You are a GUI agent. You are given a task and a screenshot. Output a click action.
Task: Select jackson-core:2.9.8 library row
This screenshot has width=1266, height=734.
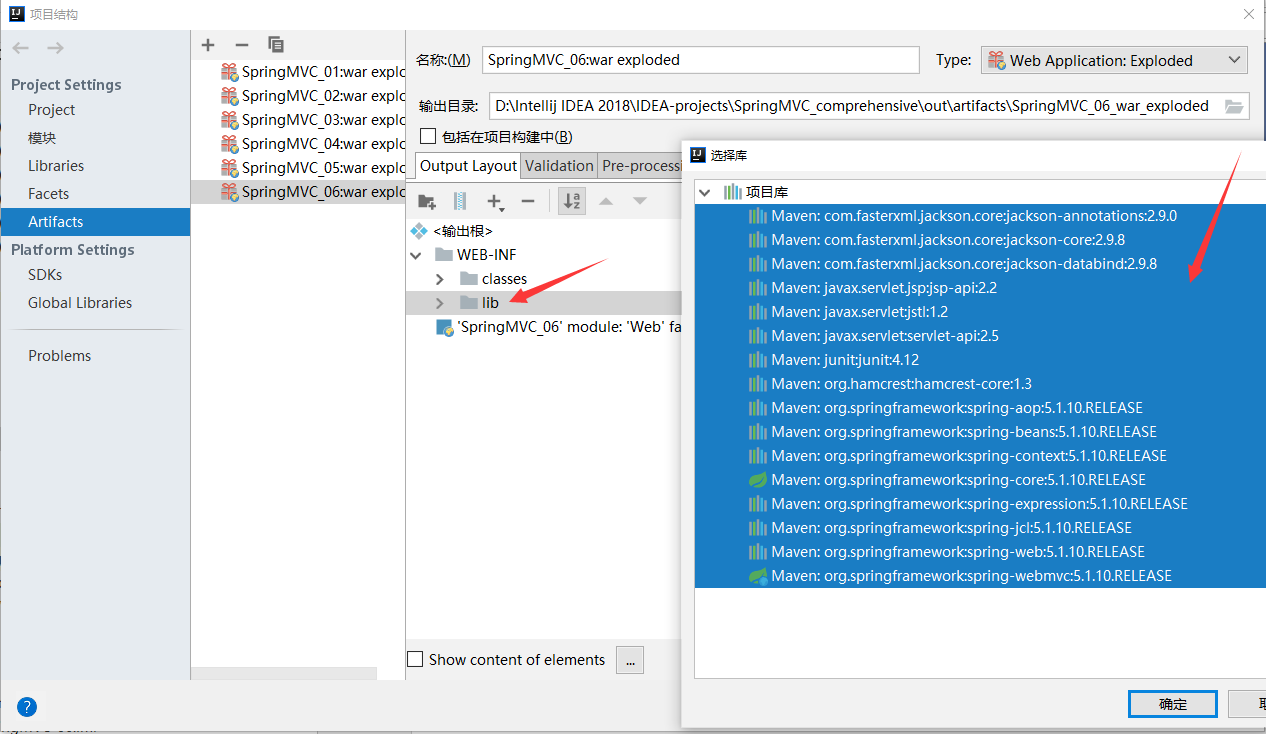tap(980, 240)
